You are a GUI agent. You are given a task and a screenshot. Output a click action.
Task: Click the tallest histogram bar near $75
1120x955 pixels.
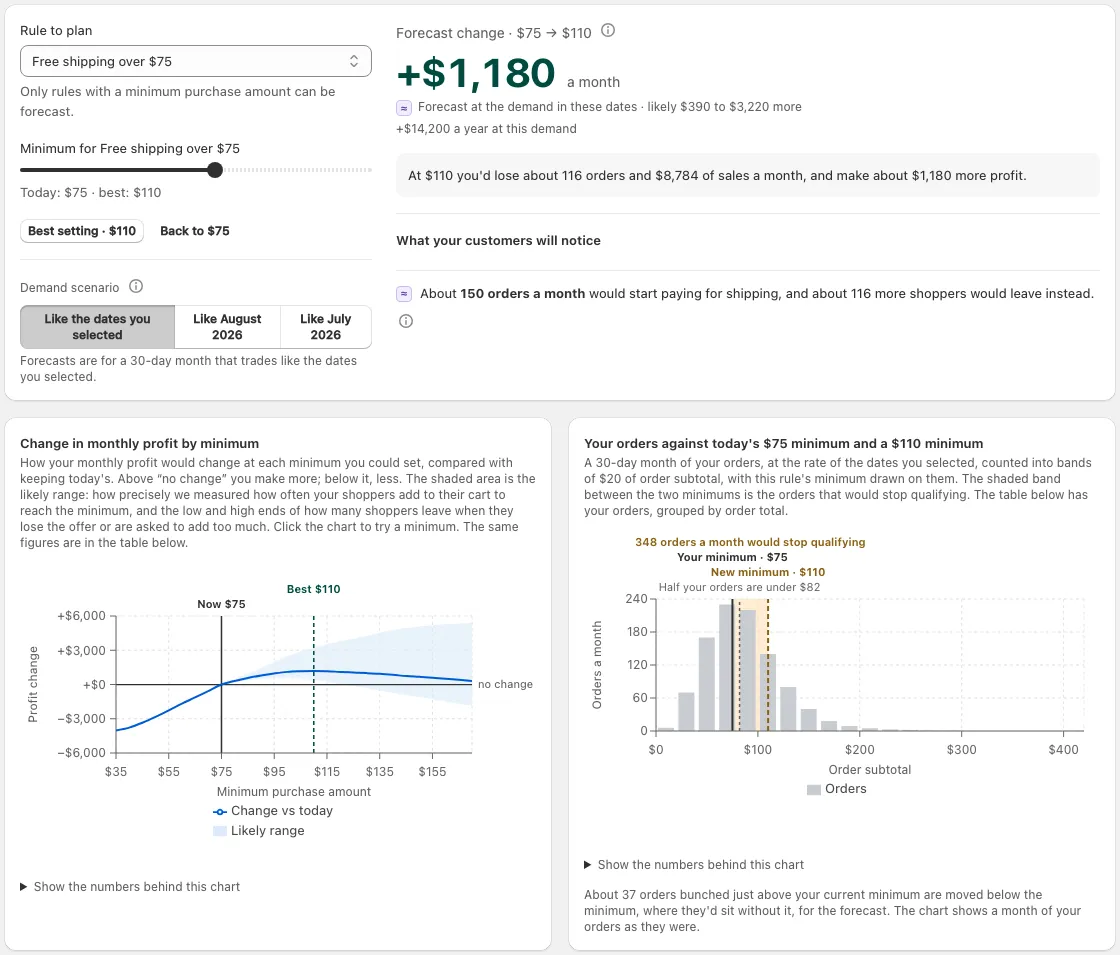pos(726,667)
